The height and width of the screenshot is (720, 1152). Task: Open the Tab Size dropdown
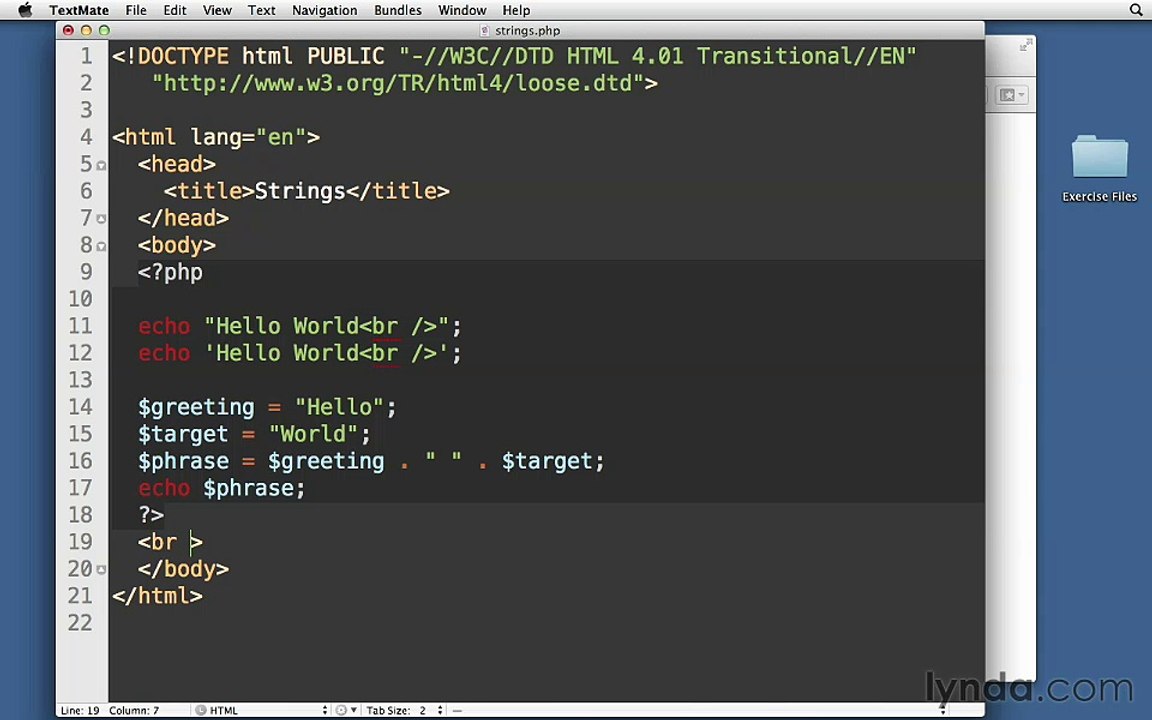click(405, 710)
